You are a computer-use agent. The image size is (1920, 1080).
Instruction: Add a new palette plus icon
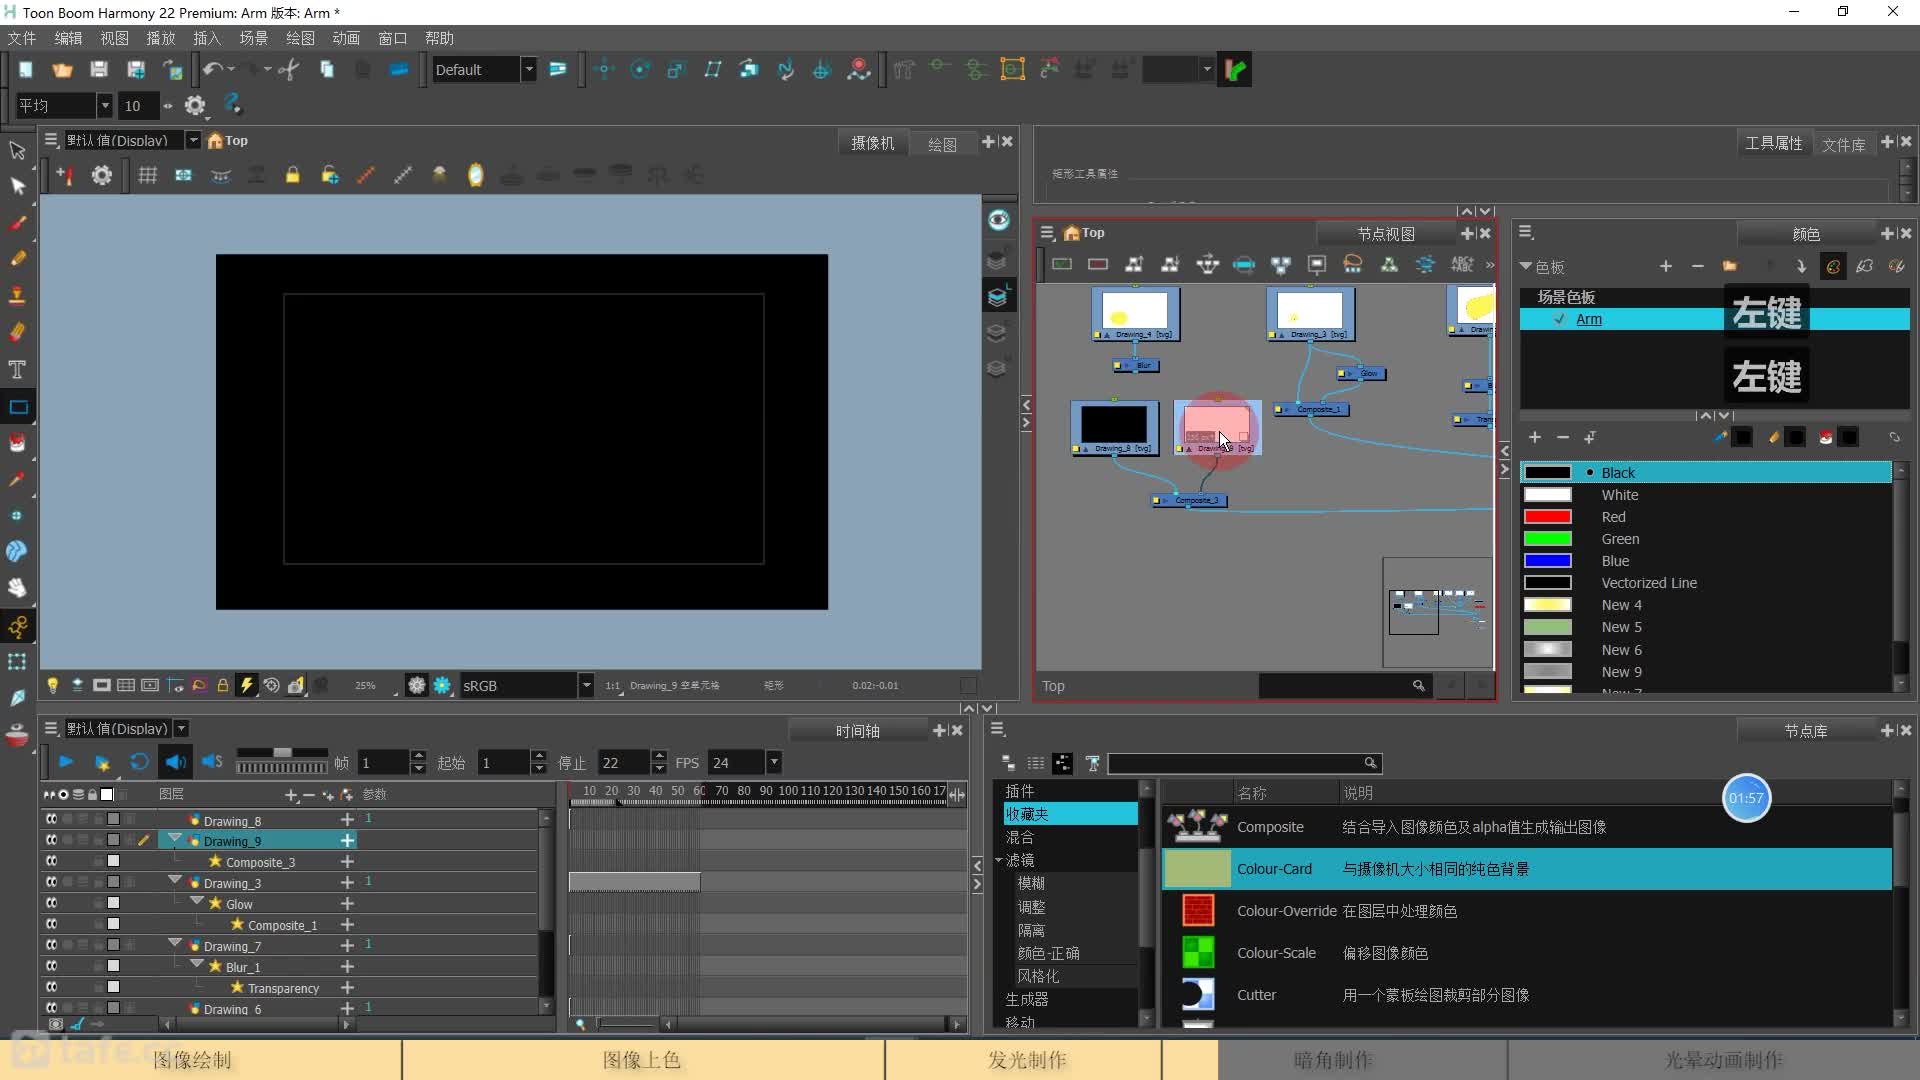point(1665,266)
